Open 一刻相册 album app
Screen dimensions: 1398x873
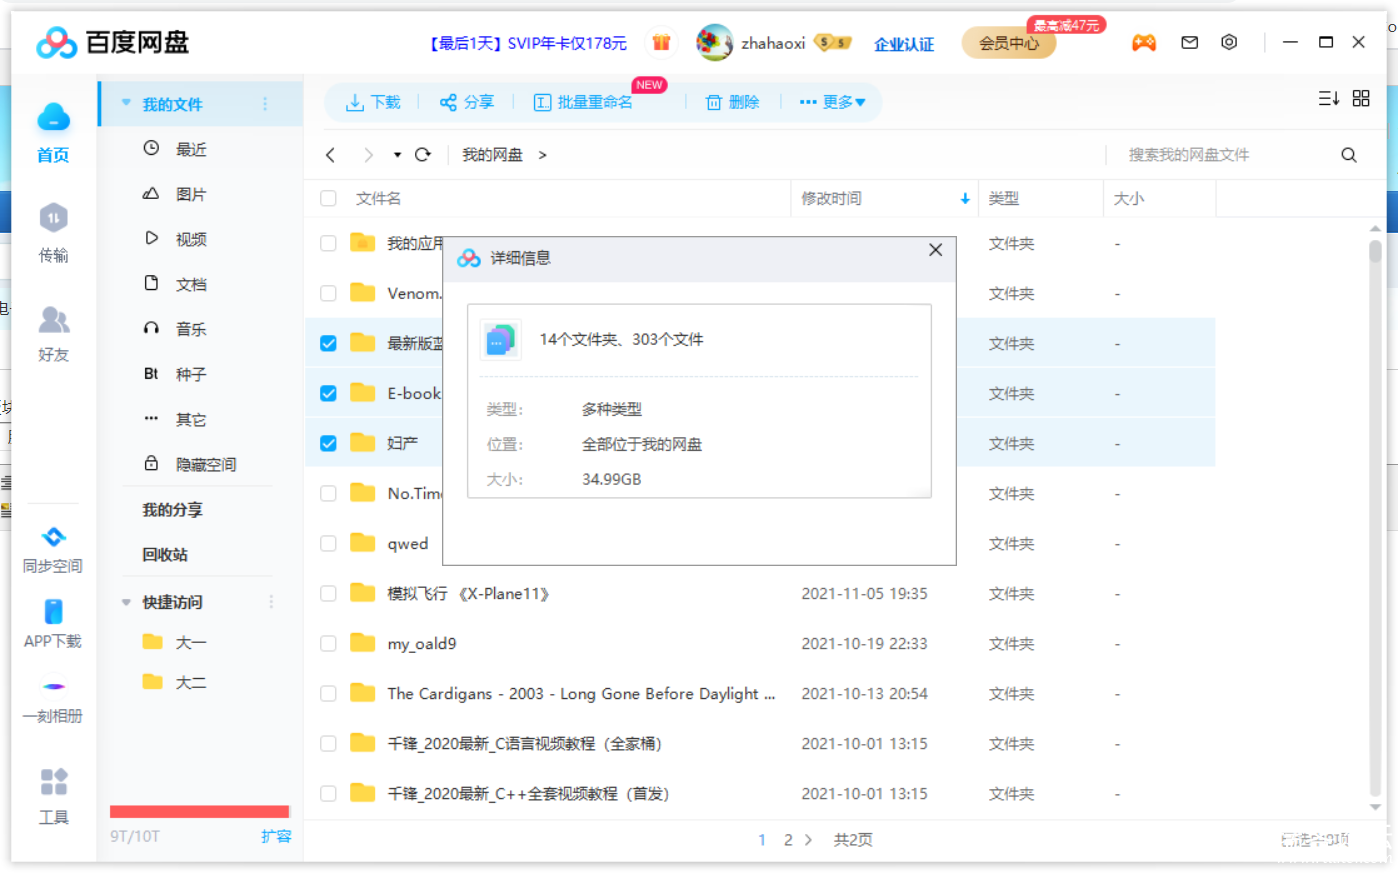pyautogui.click(x=53, y=700)
